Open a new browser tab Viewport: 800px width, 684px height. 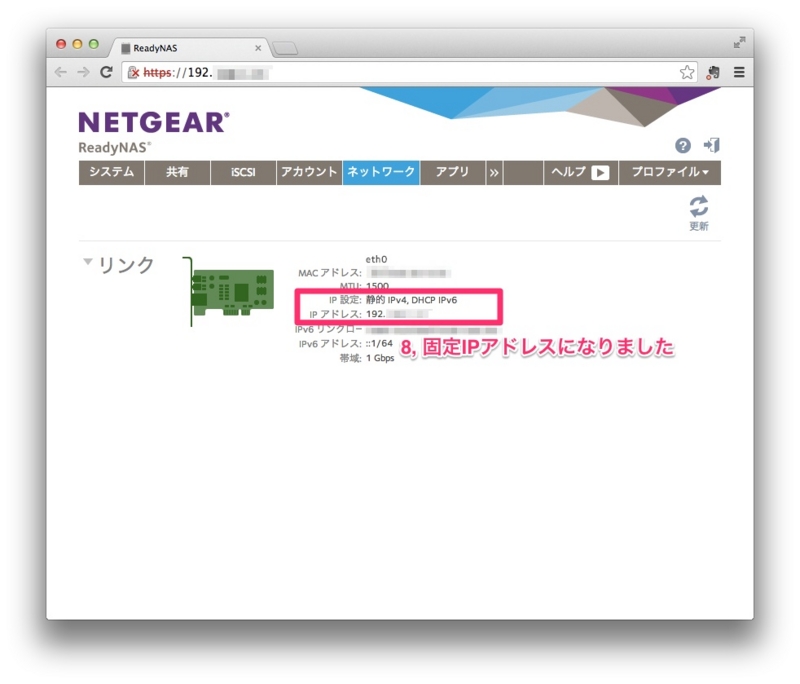click(x=285, y=48)
